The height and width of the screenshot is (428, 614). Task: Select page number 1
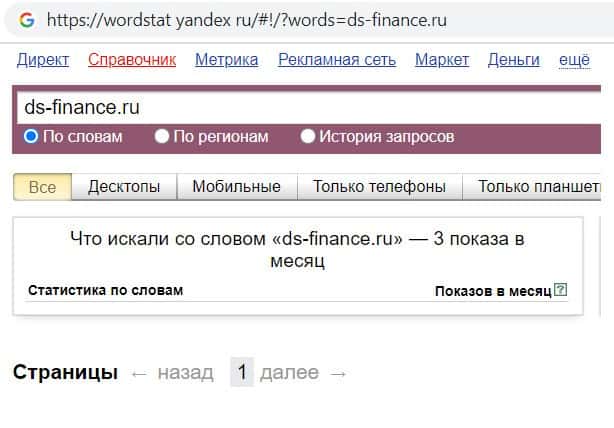242,372
